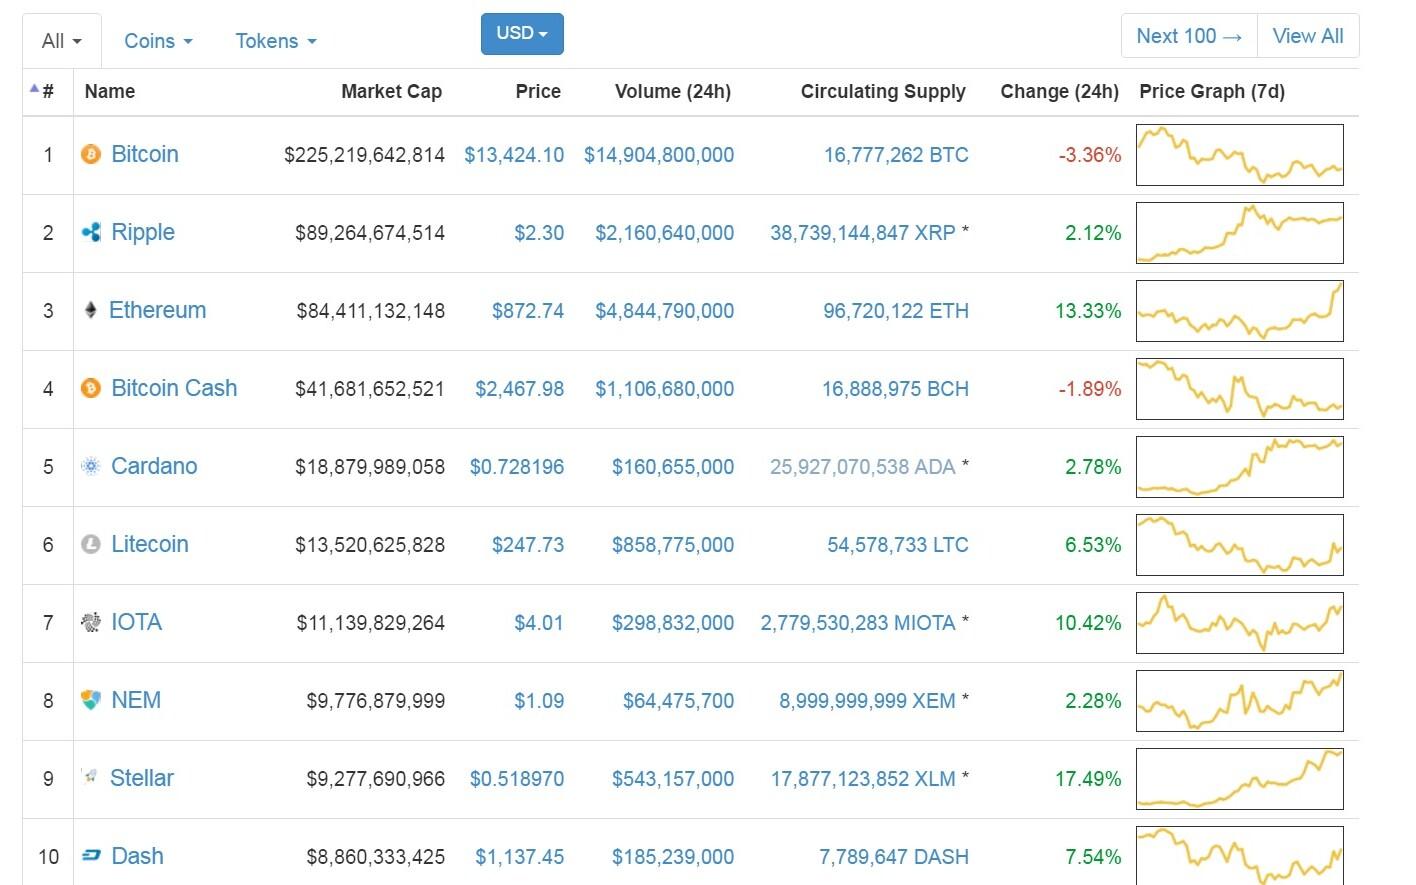Open Ethereum 7d price graph
Image resolution: width=1416 pixels, height=885 pixels.
point(1240,311)
